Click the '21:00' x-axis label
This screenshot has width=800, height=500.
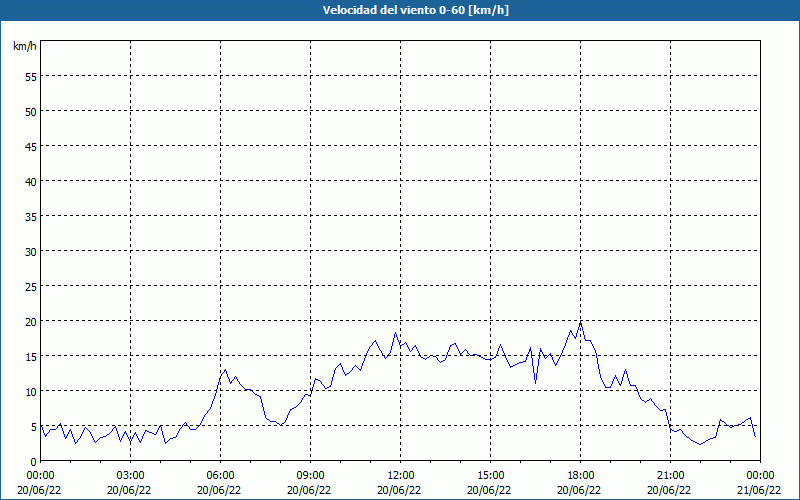click(670, 476)
